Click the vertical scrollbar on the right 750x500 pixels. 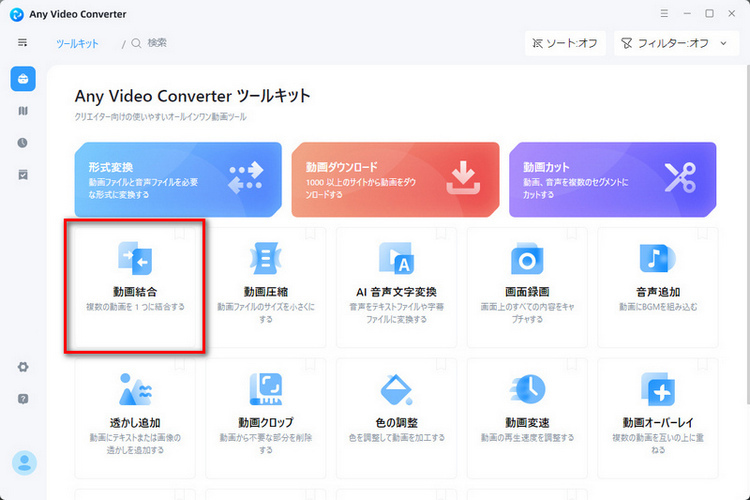pyautogui.click(x=747, y=234)
